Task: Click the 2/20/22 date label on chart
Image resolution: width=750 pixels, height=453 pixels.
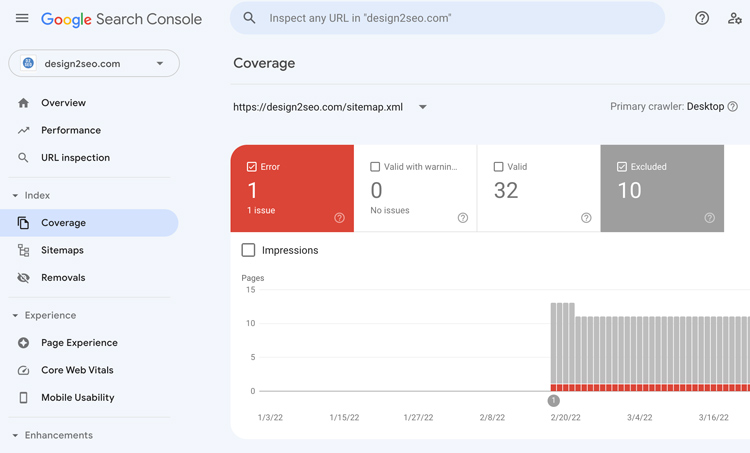Action: click(x=565, y=418)
